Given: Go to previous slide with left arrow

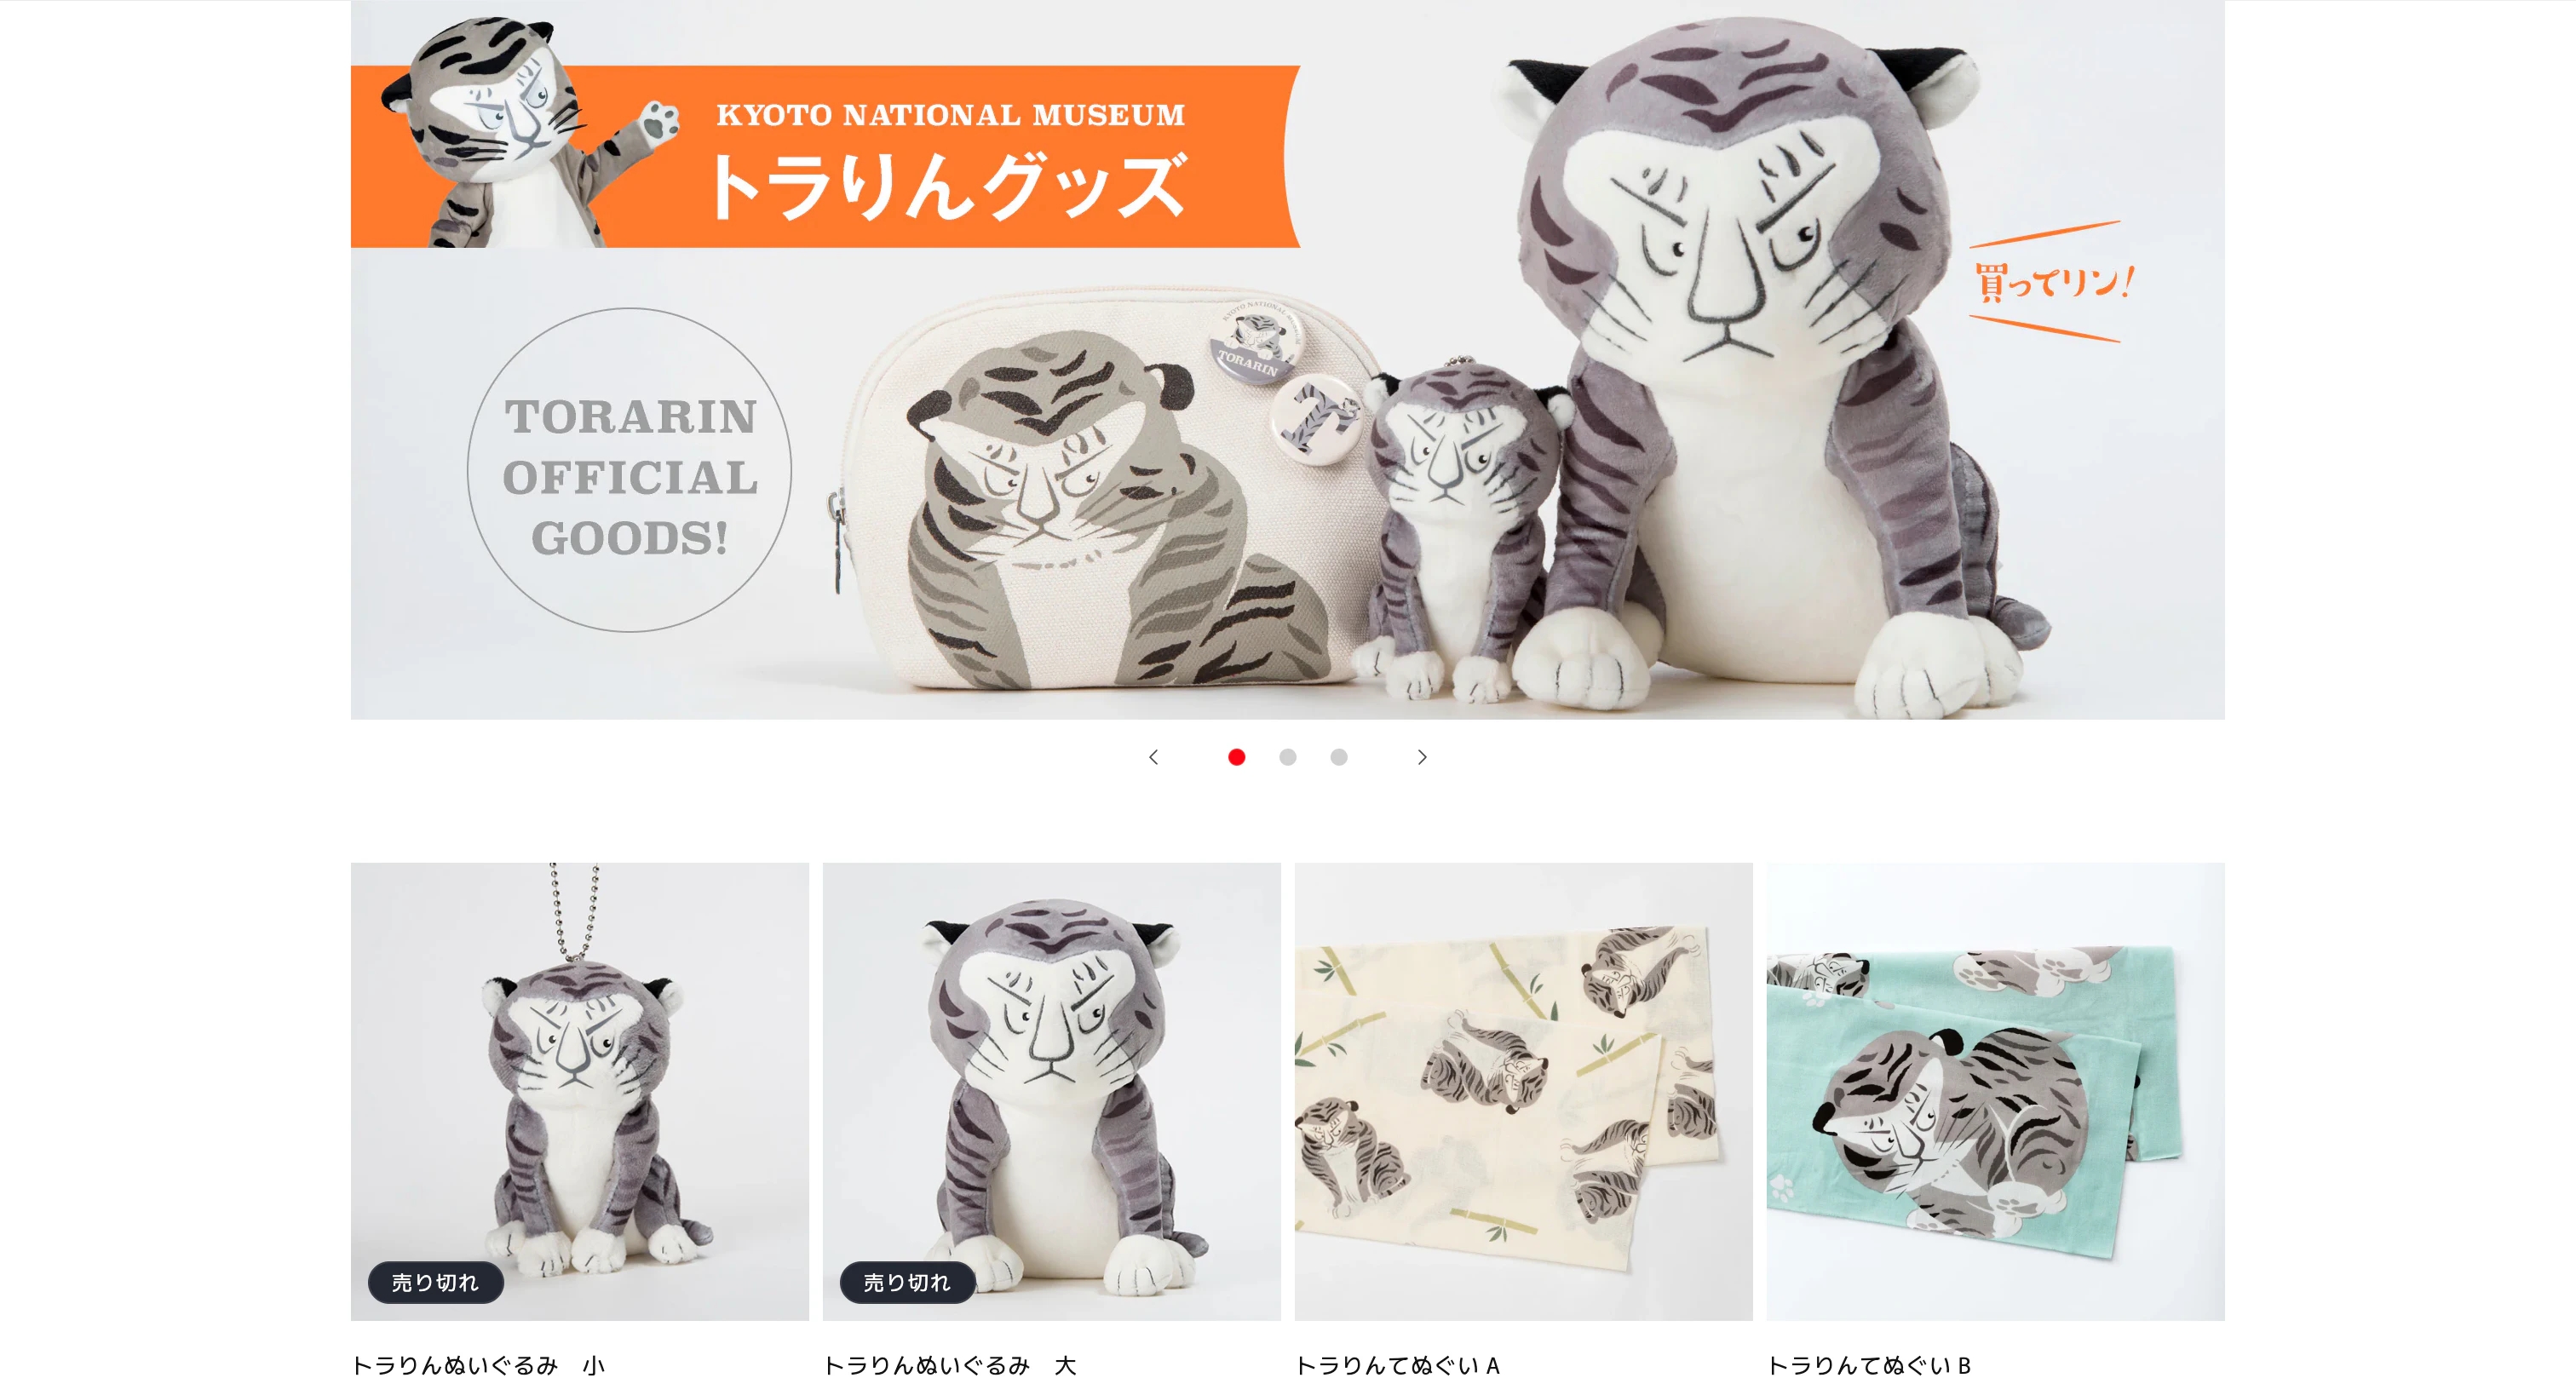Looking at the screenshot, I should [1153, 757].
